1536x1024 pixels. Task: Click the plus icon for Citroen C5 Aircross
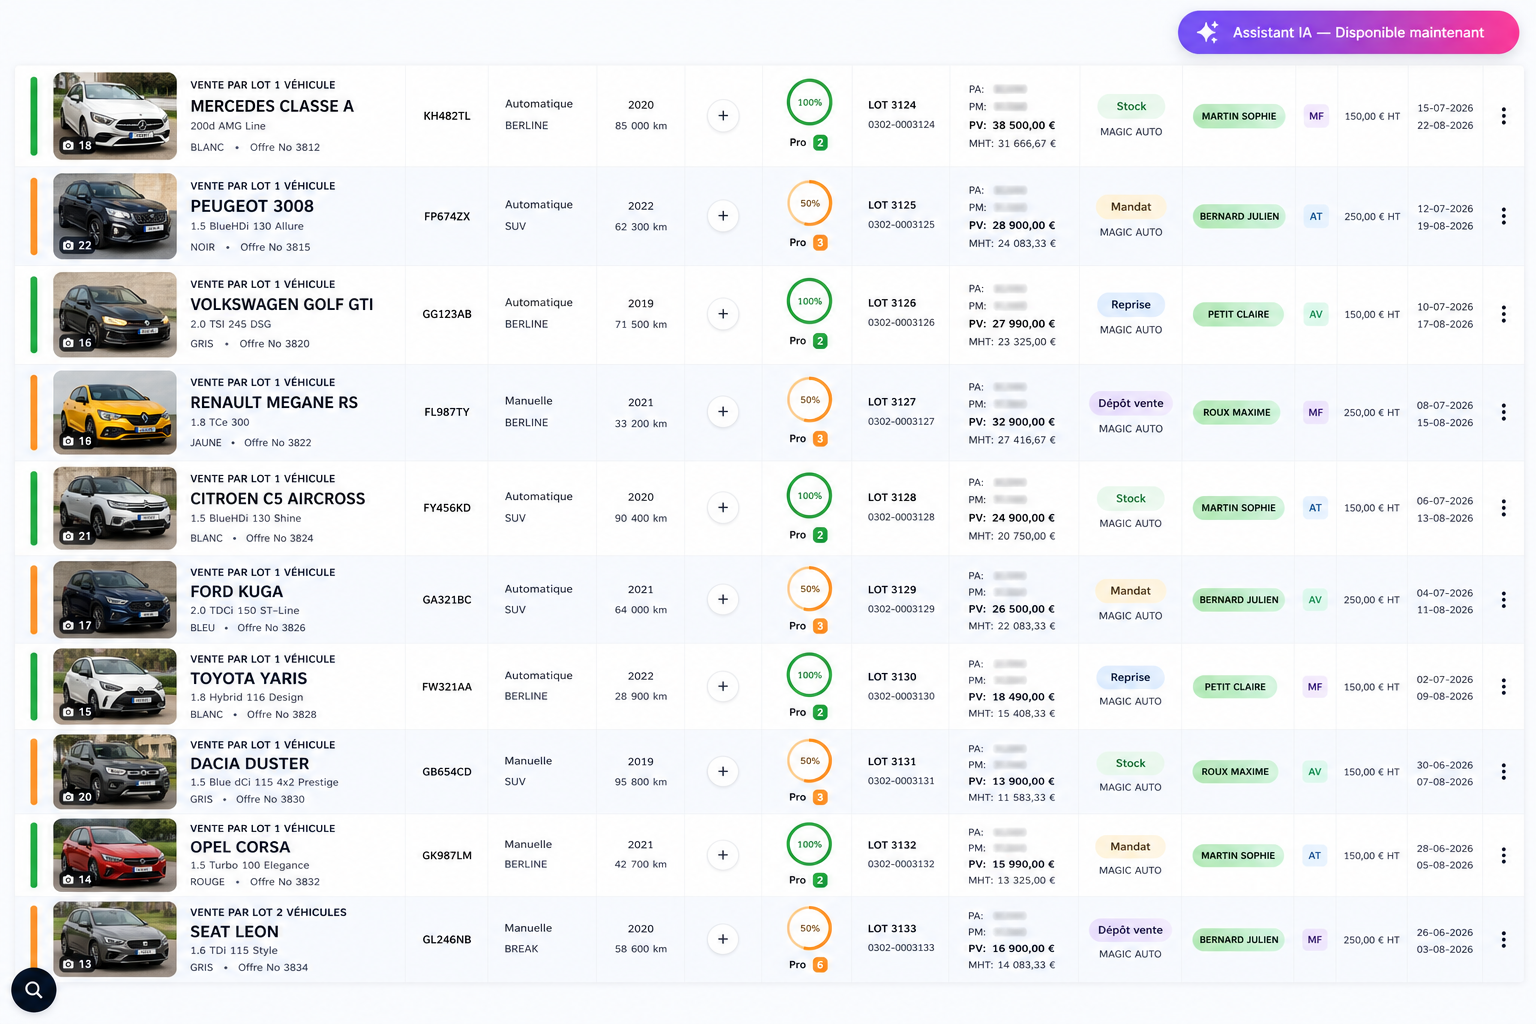click(x=723, y=508)
